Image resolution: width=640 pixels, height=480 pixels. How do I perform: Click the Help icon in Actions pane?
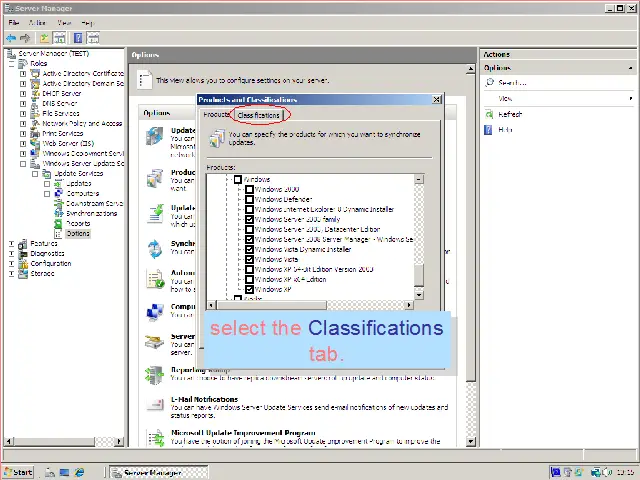pyautogui.click(x=488, y=130)
